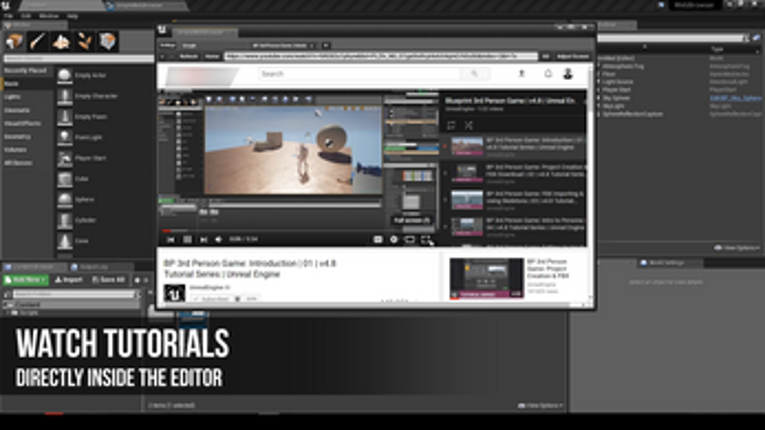Click the Cube shape icon
This screenshot has height=430, width=765.
(x=64, y=179)
